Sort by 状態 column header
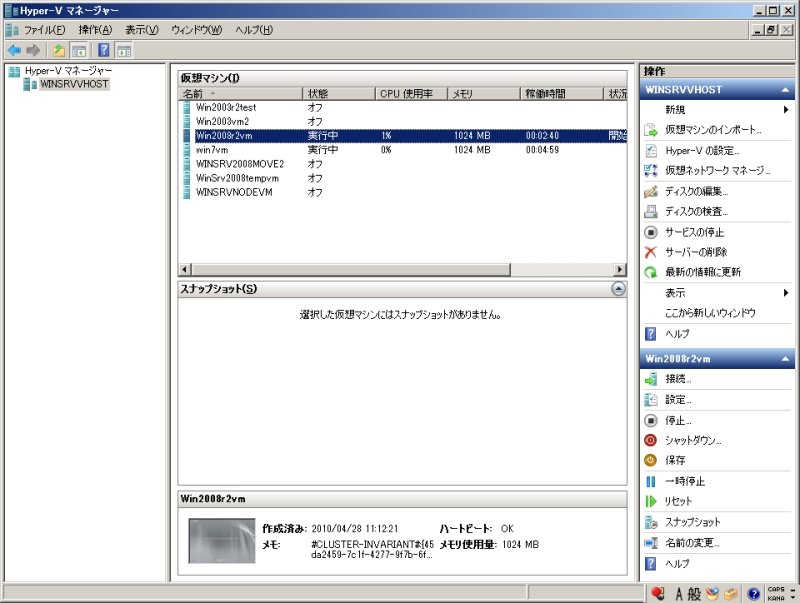Screen dimensions: 800x603 click(339, 94)
